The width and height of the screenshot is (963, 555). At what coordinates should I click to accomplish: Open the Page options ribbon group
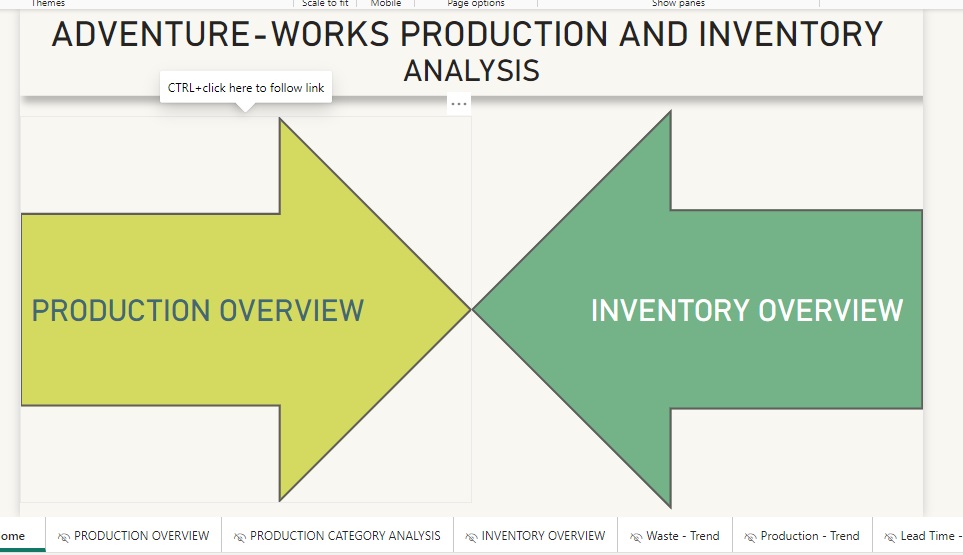475,4
